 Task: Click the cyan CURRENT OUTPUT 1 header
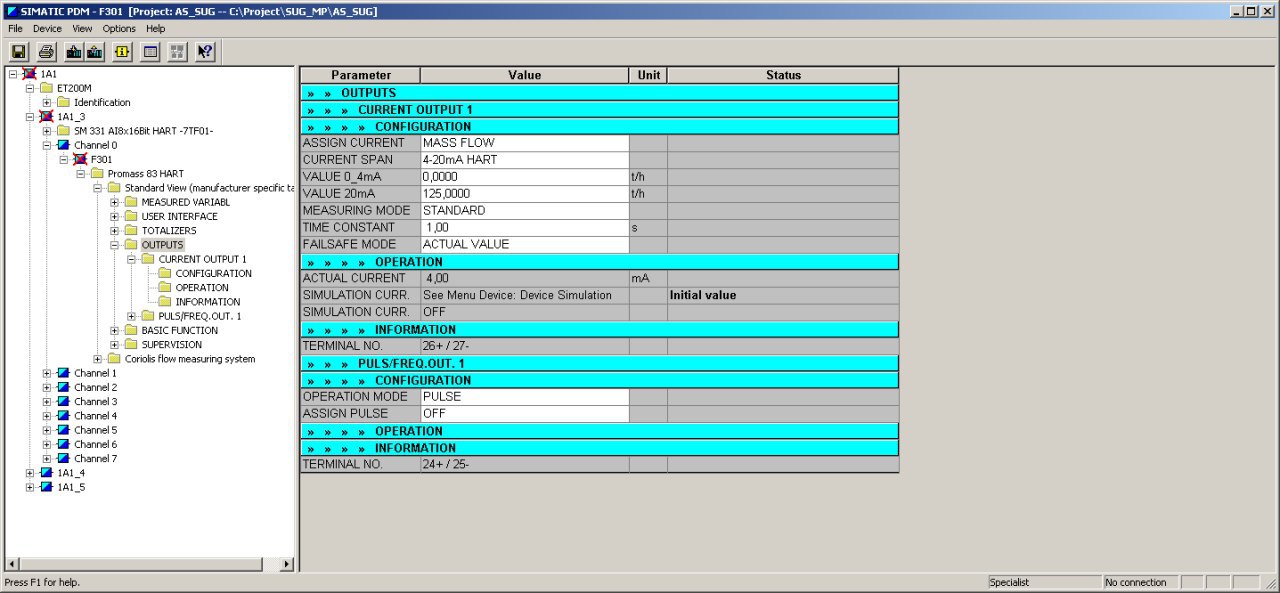pyautogui.click(x=599, y=109)
